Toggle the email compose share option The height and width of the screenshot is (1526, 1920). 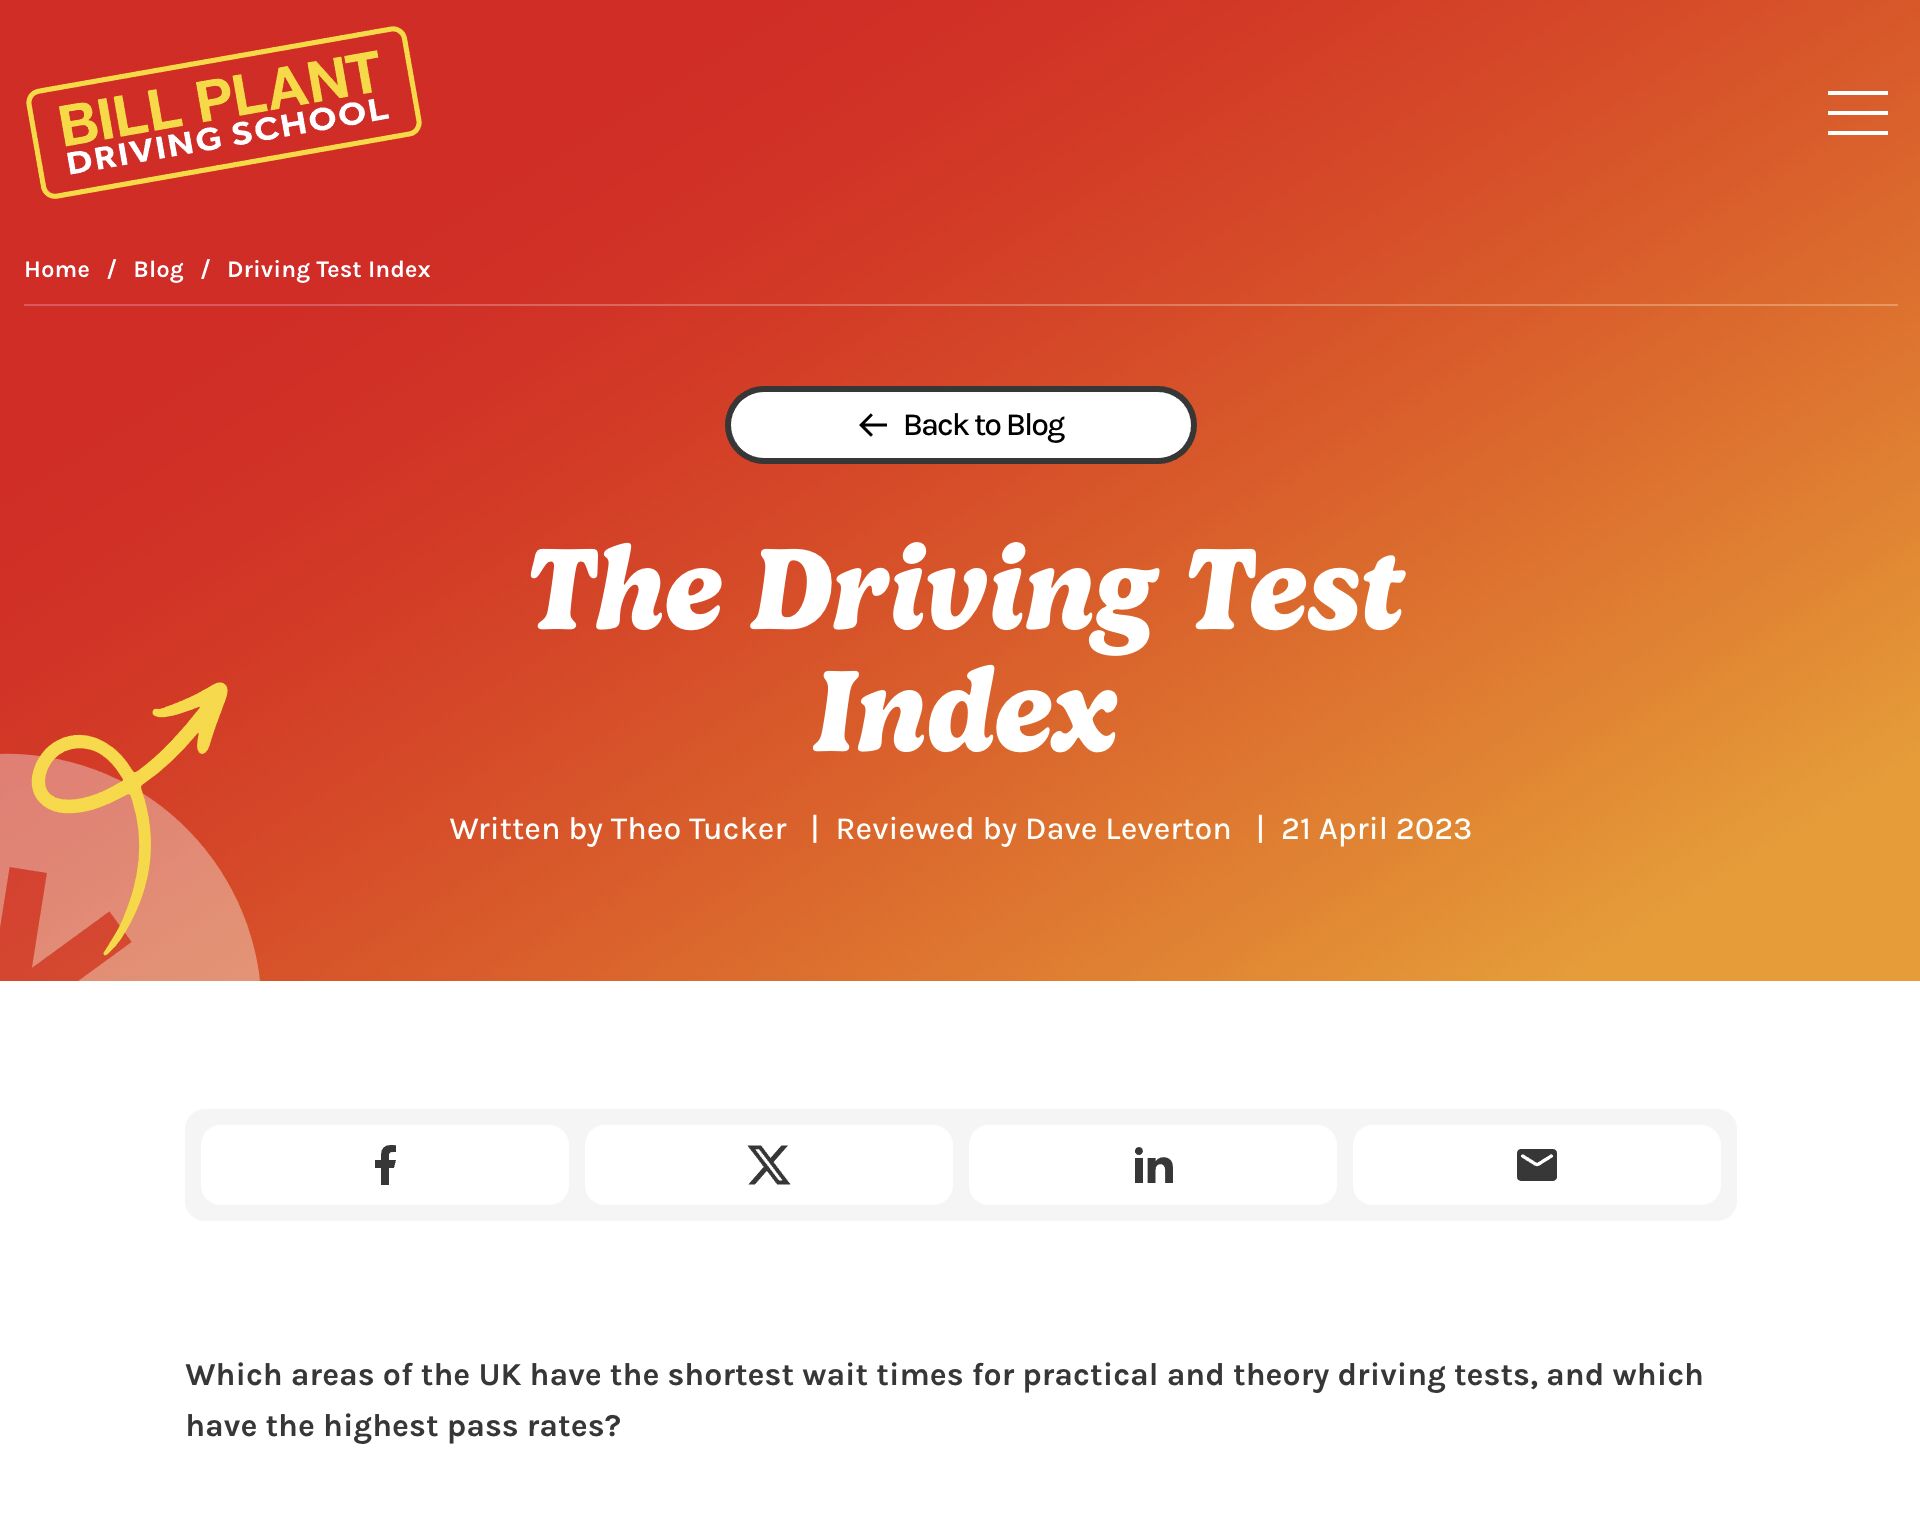click(x=1537, y=1164)
